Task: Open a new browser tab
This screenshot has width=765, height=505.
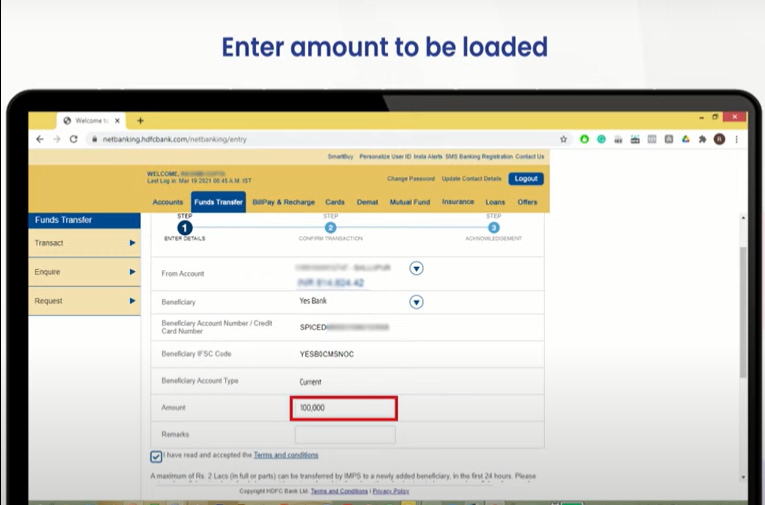Action: pyautogui.click(x=141, y=121)
